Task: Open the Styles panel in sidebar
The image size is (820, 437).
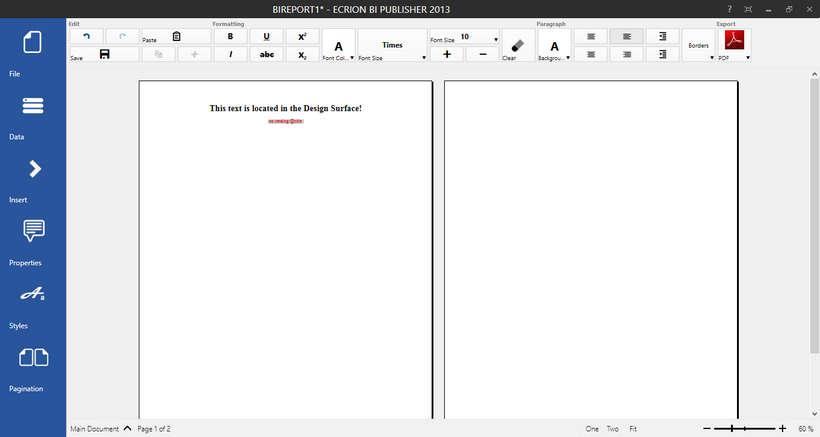Action: [x=33, y=294]
